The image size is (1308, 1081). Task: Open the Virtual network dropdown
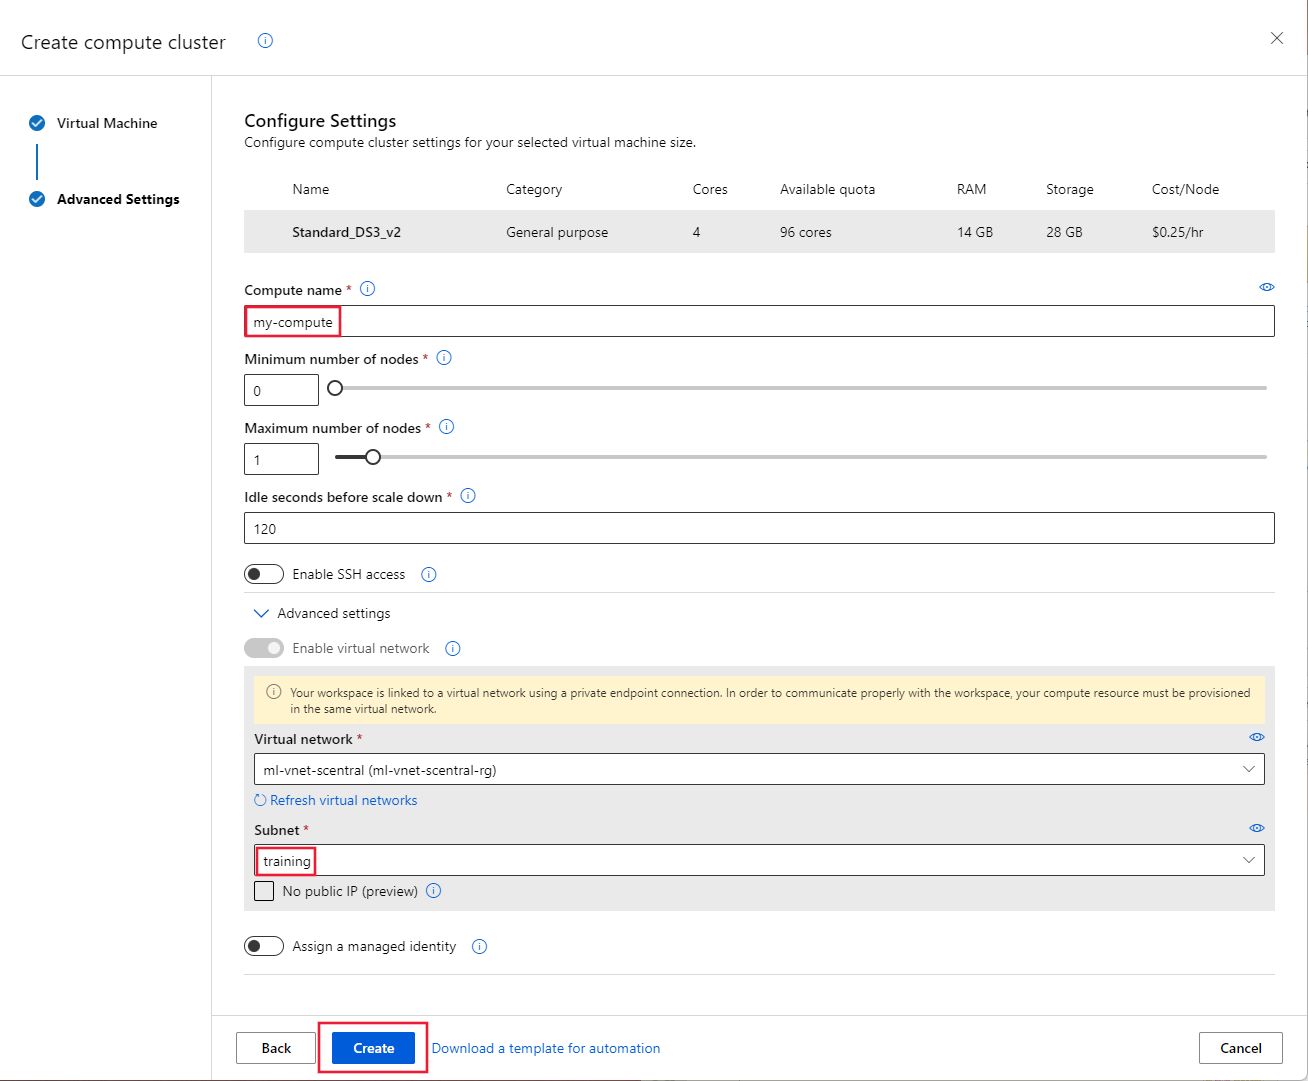(1248, 769)
